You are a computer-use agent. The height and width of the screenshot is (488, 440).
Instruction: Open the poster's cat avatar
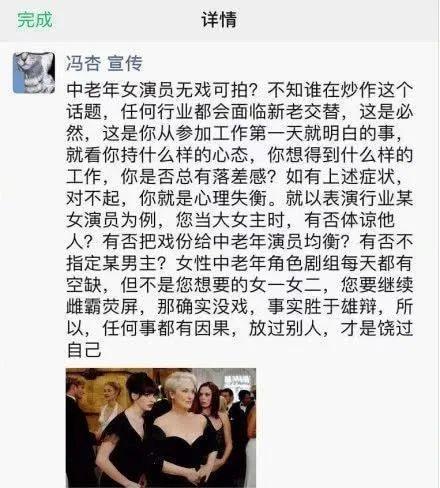(x=34, y=72)
